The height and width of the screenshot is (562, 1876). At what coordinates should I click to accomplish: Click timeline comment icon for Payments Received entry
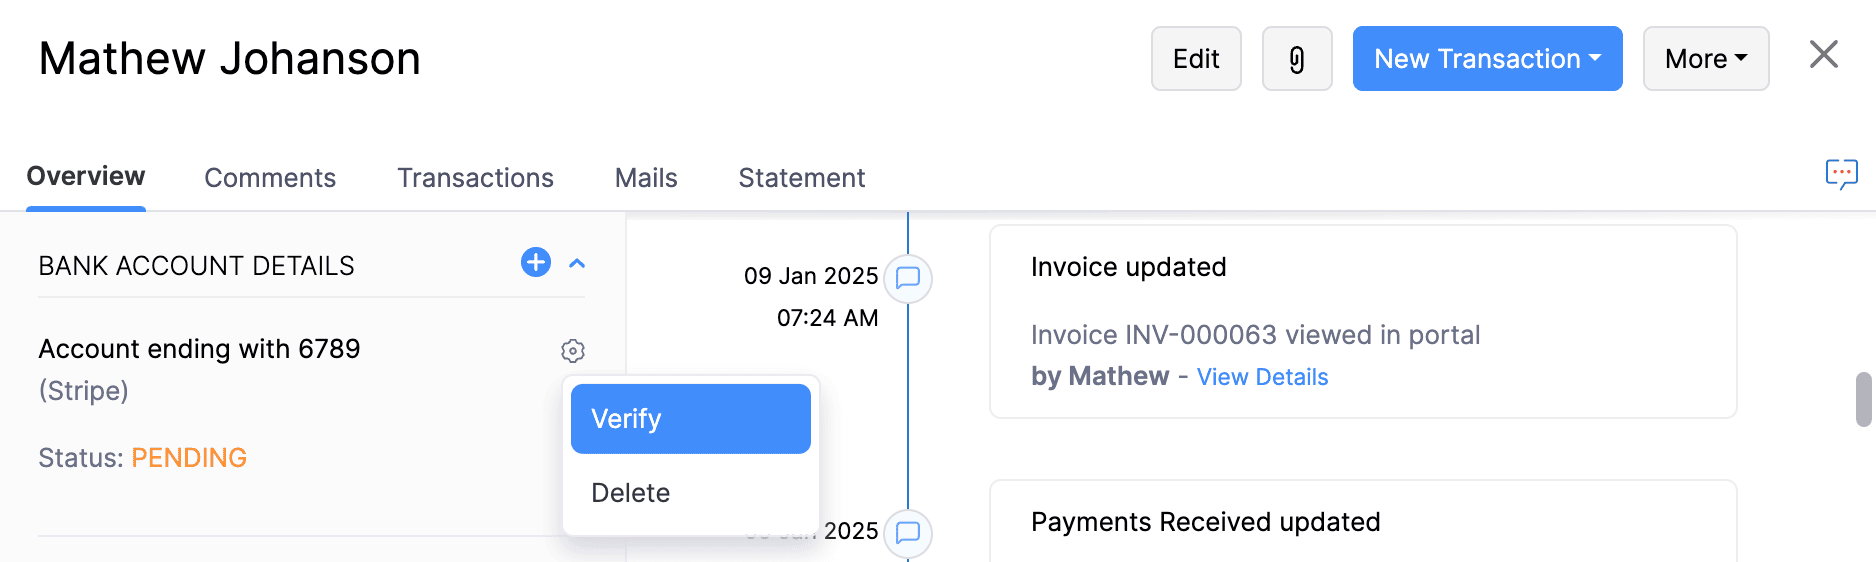pos(908,532)
